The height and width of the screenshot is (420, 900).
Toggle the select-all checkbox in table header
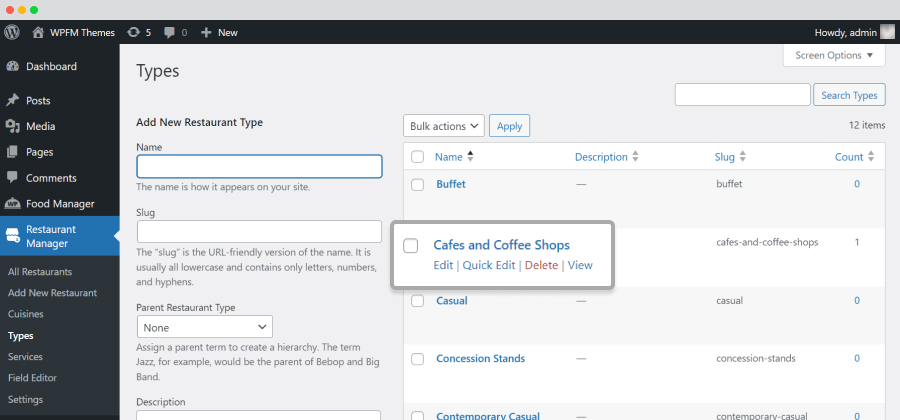point(418,157)
